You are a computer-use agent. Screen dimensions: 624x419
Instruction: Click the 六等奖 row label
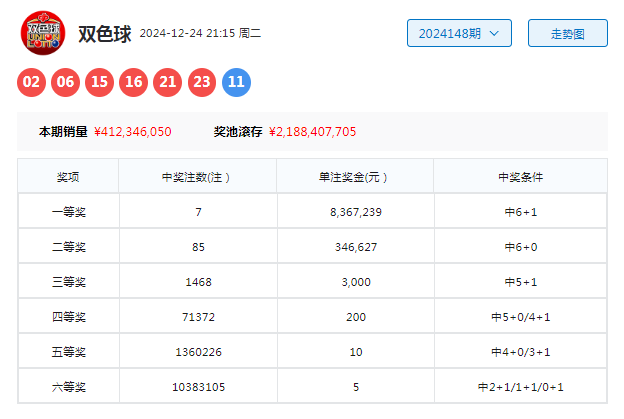pos(68,387)
